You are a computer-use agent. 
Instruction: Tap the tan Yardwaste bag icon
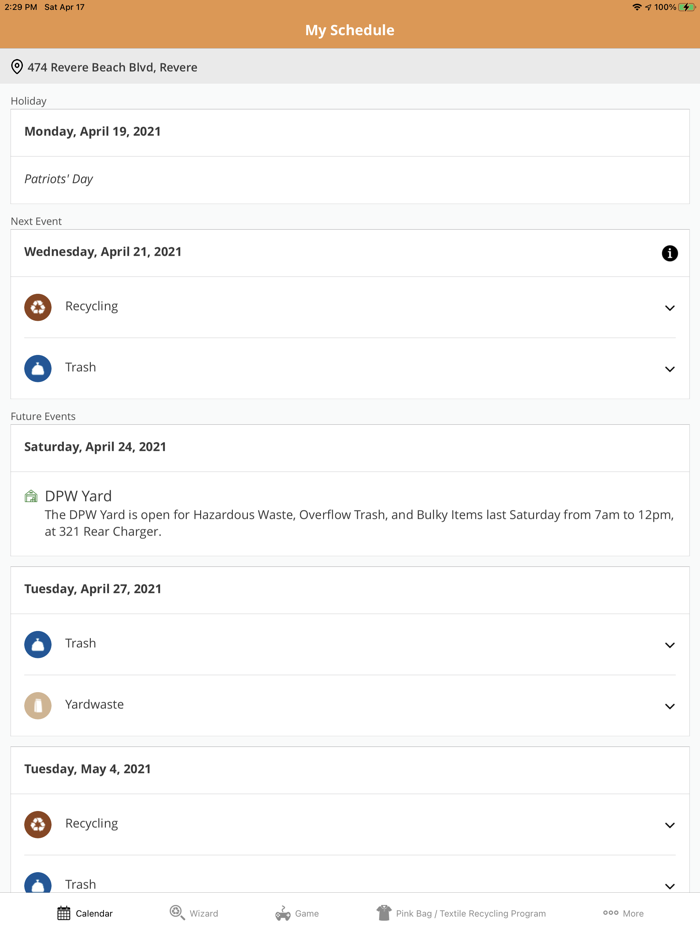click(38, 705)
